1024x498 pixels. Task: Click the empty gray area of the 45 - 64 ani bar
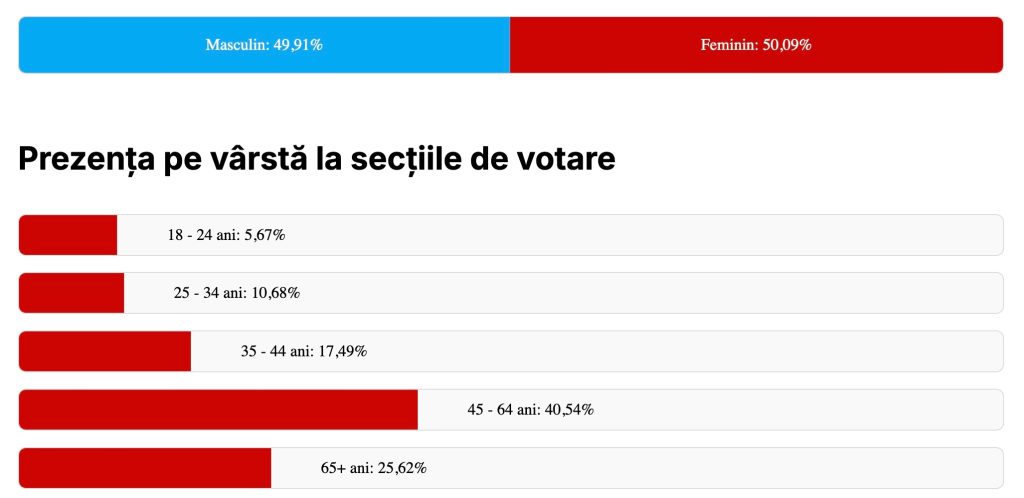pos(800,409)
